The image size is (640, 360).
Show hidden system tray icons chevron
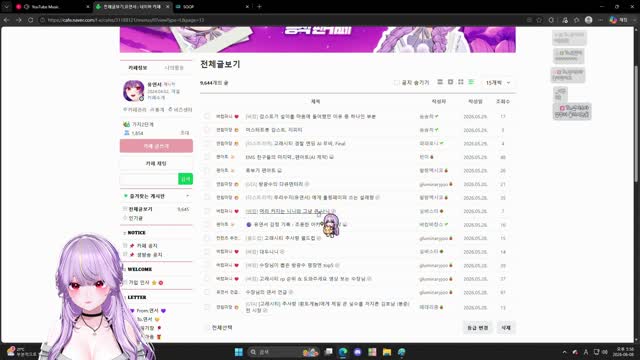564,352
